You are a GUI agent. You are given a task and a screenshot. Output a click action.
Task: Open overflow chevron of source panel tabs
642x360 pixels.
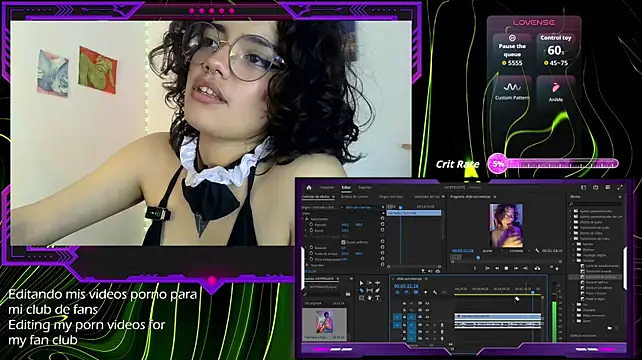tap(443, 197)
